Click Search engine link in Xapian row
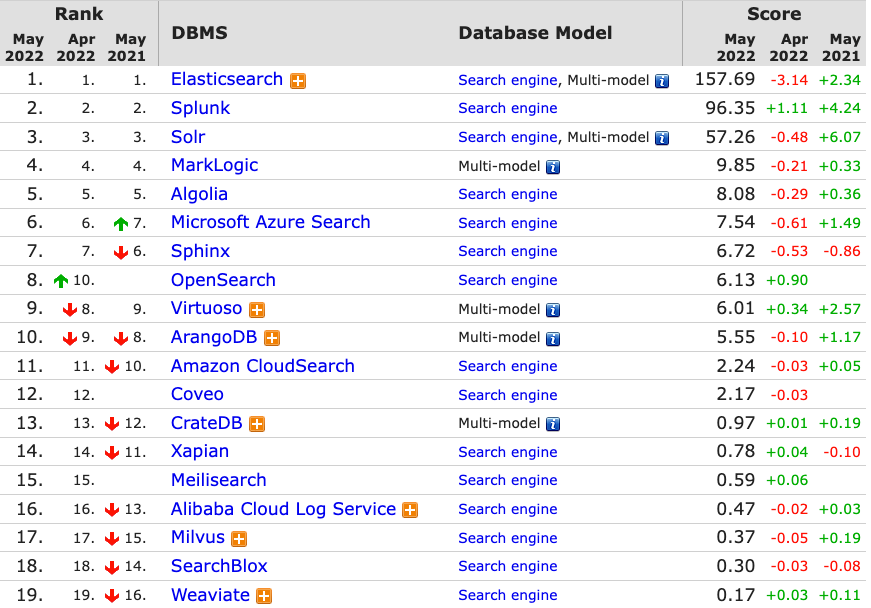This screenshot has width=871, height=608. click(x=508, y=453)
